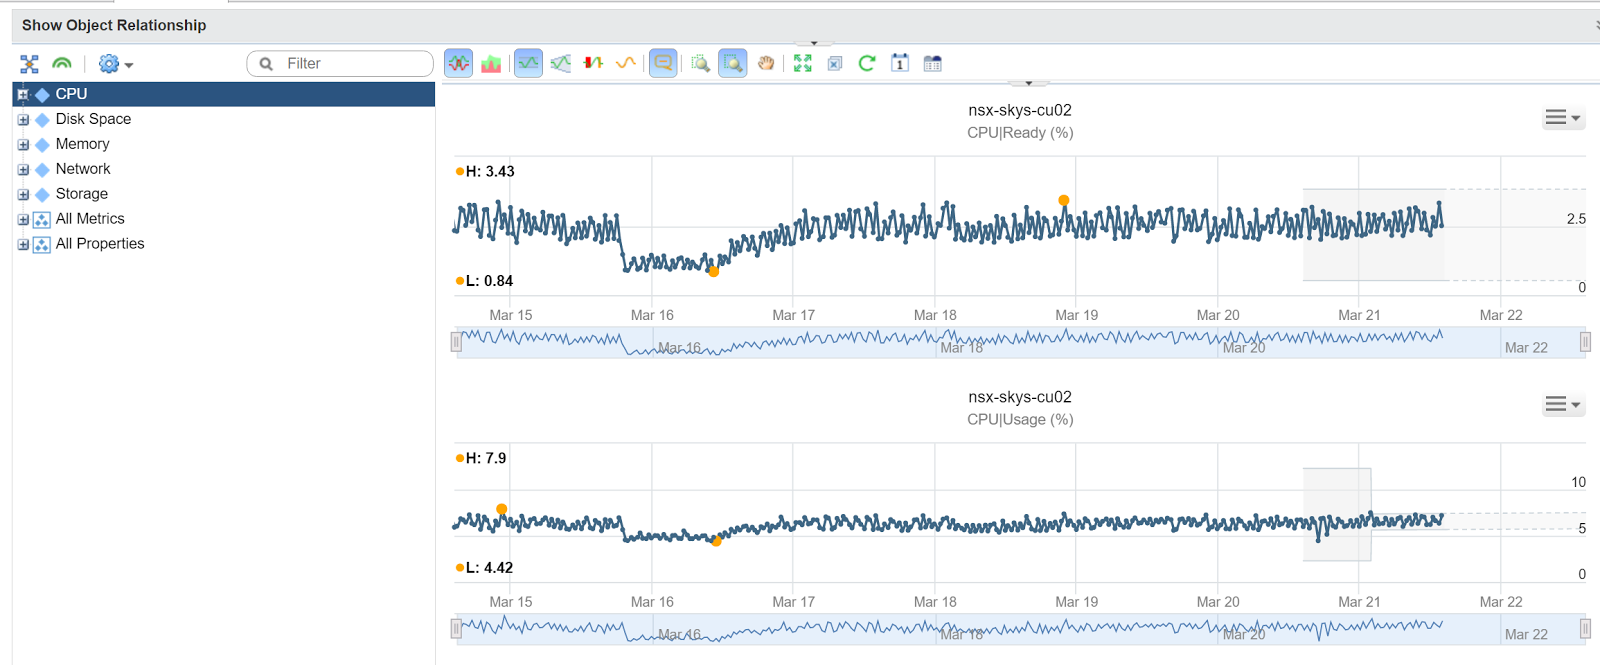Toggle the zoom-by-selection magnifier tool
1600x665 pixels.
tap(733, 64)
